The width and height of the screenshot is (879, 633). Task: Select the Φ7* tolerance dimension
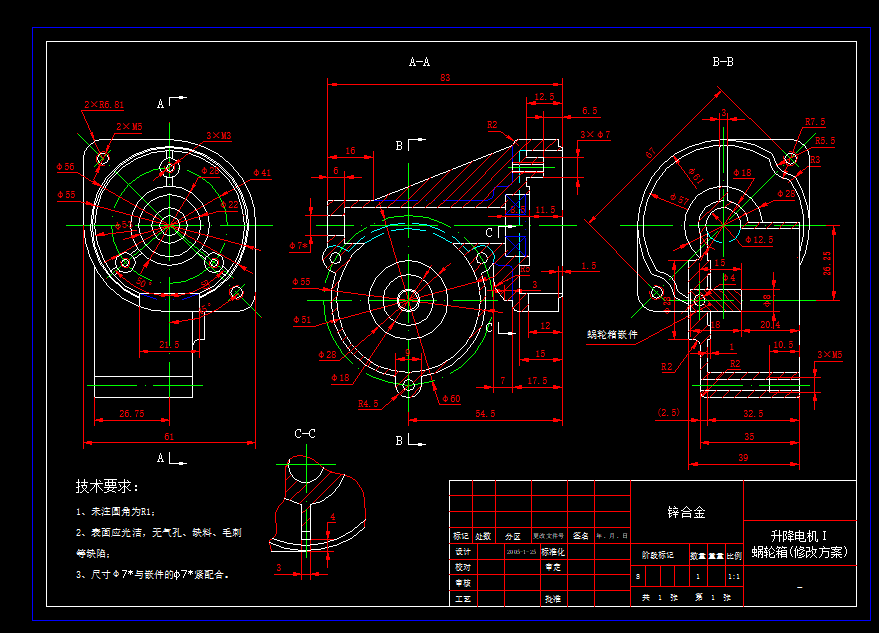pos(299,246)
